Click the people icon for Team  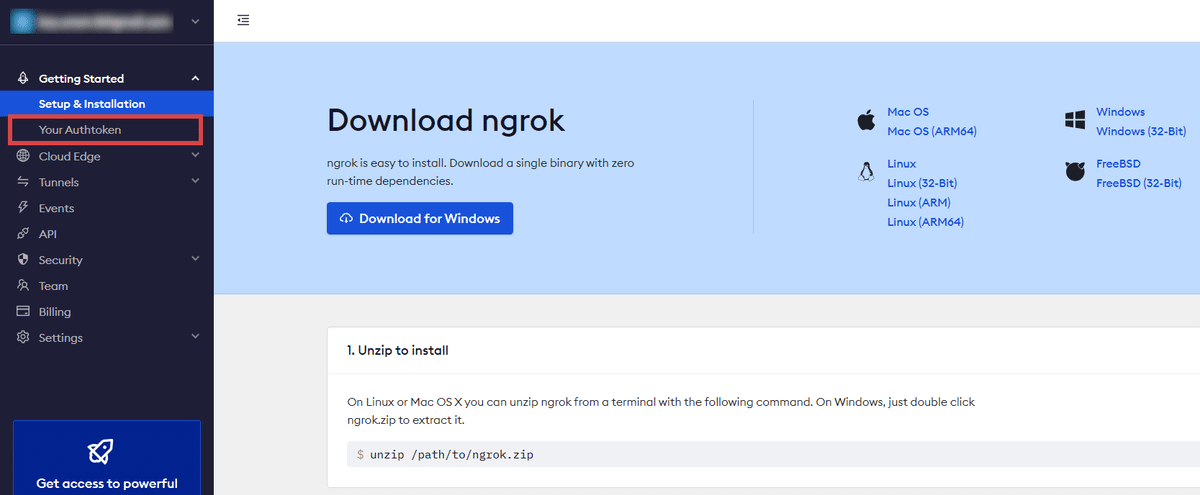click(23, 286)
